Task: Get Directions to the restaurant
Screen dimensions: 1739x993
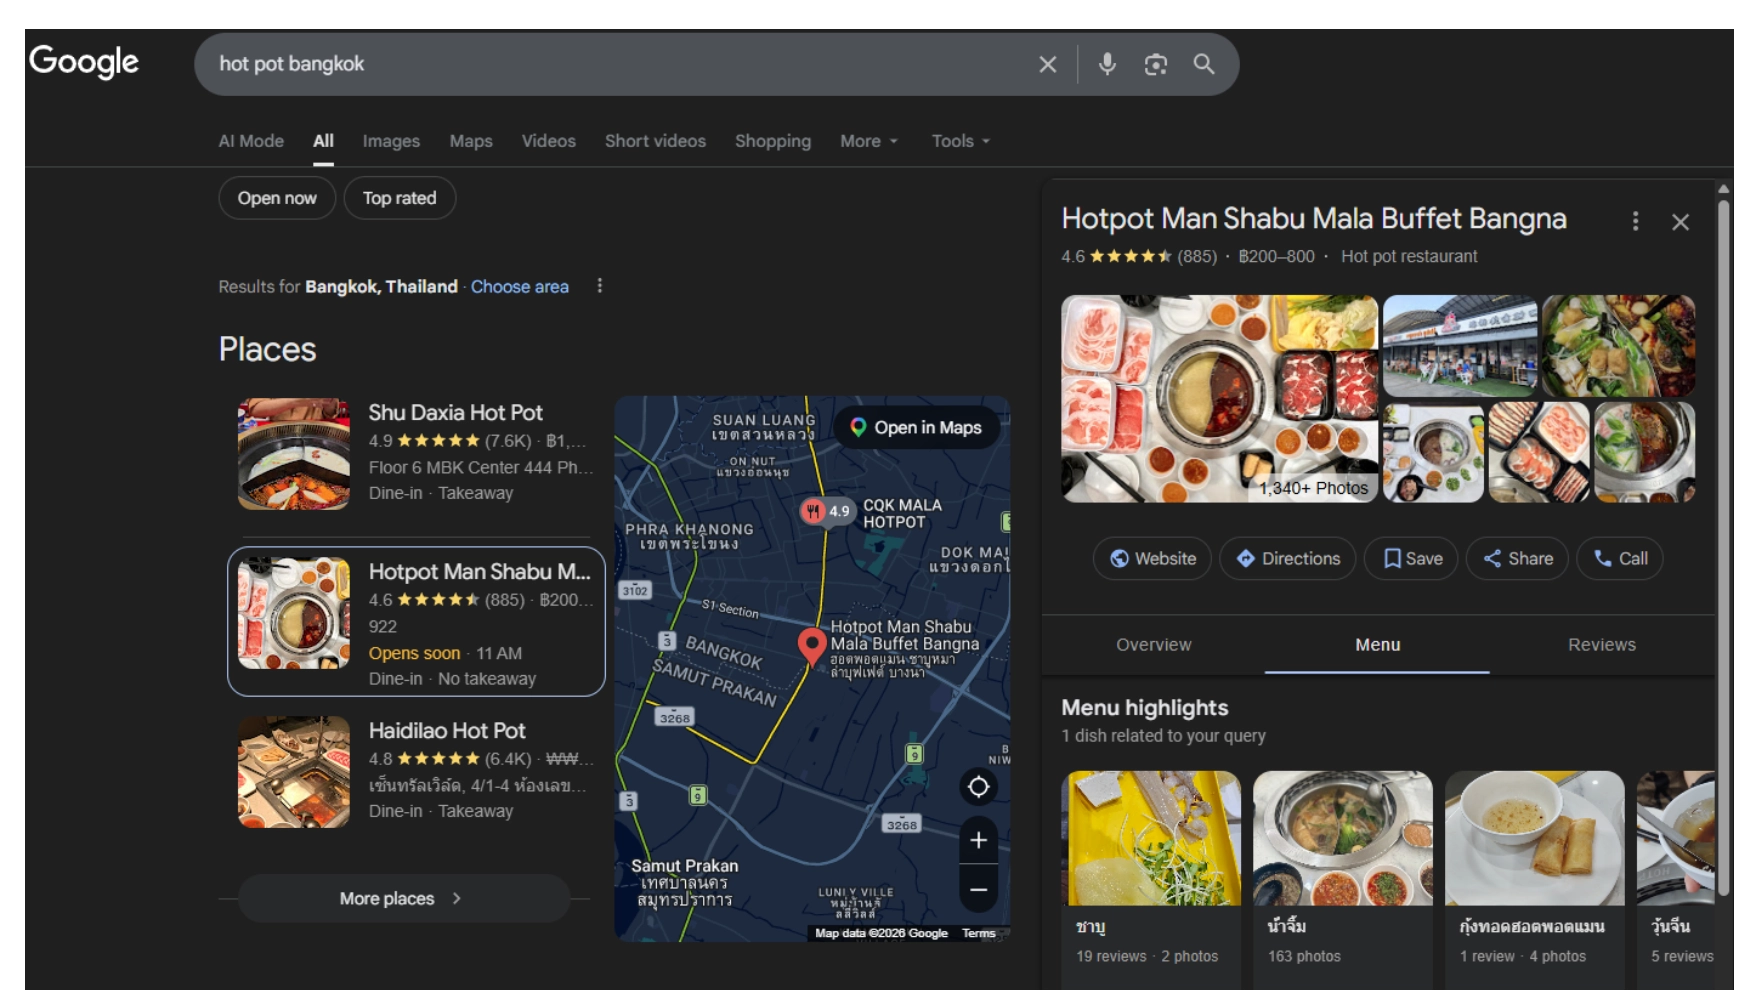Action: [x=1287, y=558]
